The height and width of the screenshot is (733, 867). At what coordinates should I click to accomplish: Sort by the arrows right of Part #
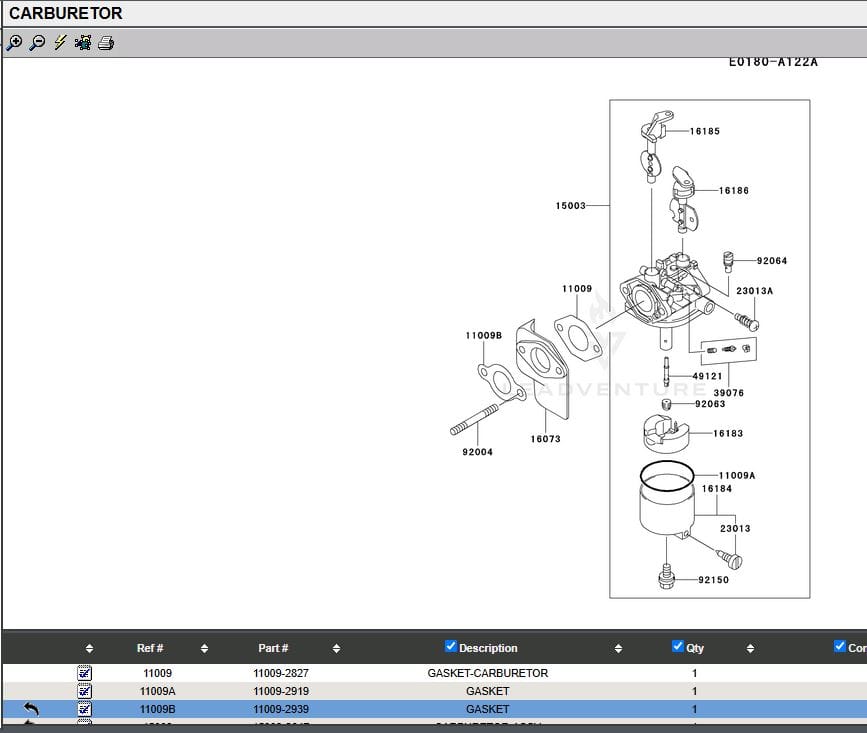[x=336, y=649]
